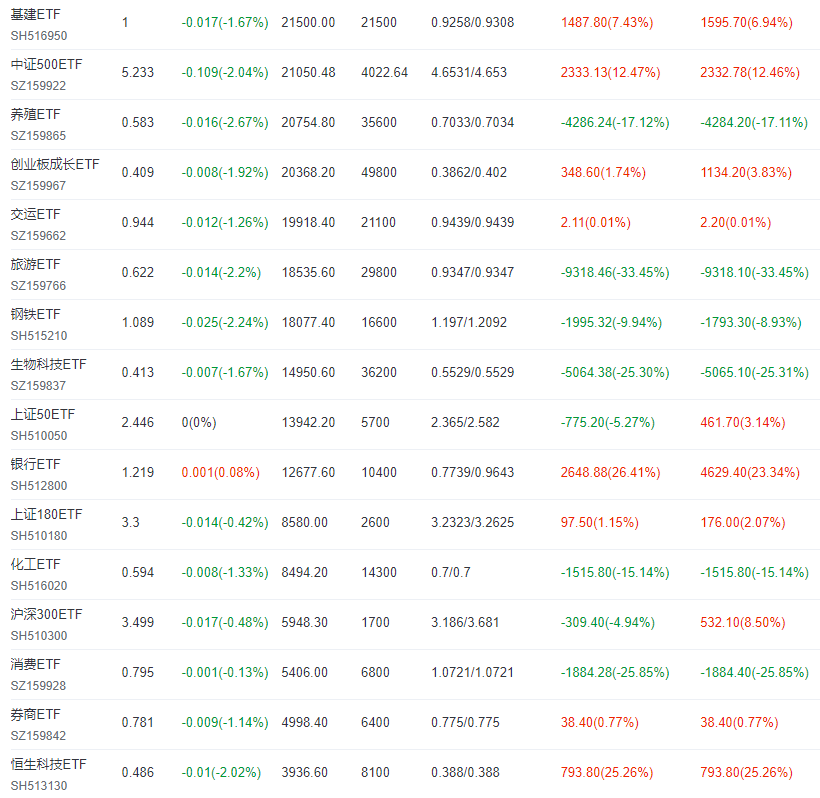This screenshot has width=820, height=798.
Task: Select profit 532.10(8.50%) for 沪深300ETF
Action: 743,622
